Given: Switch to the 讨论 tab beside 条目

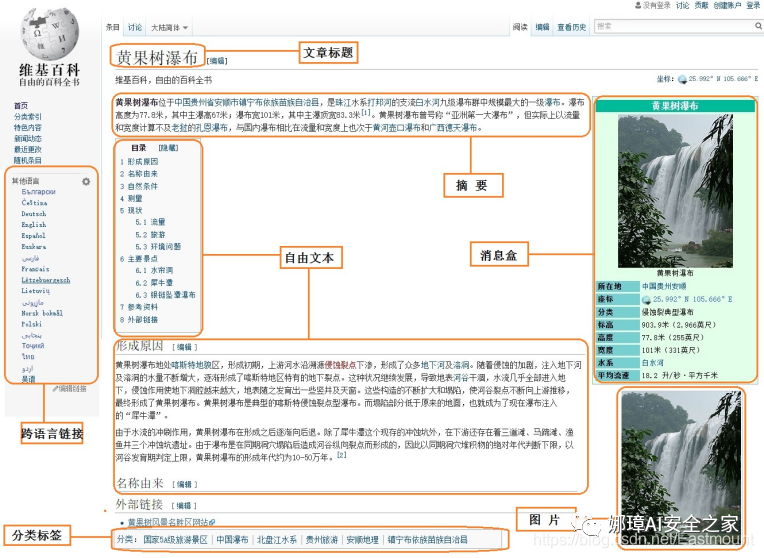Looking at the screenshot, I should click(135, 27).
